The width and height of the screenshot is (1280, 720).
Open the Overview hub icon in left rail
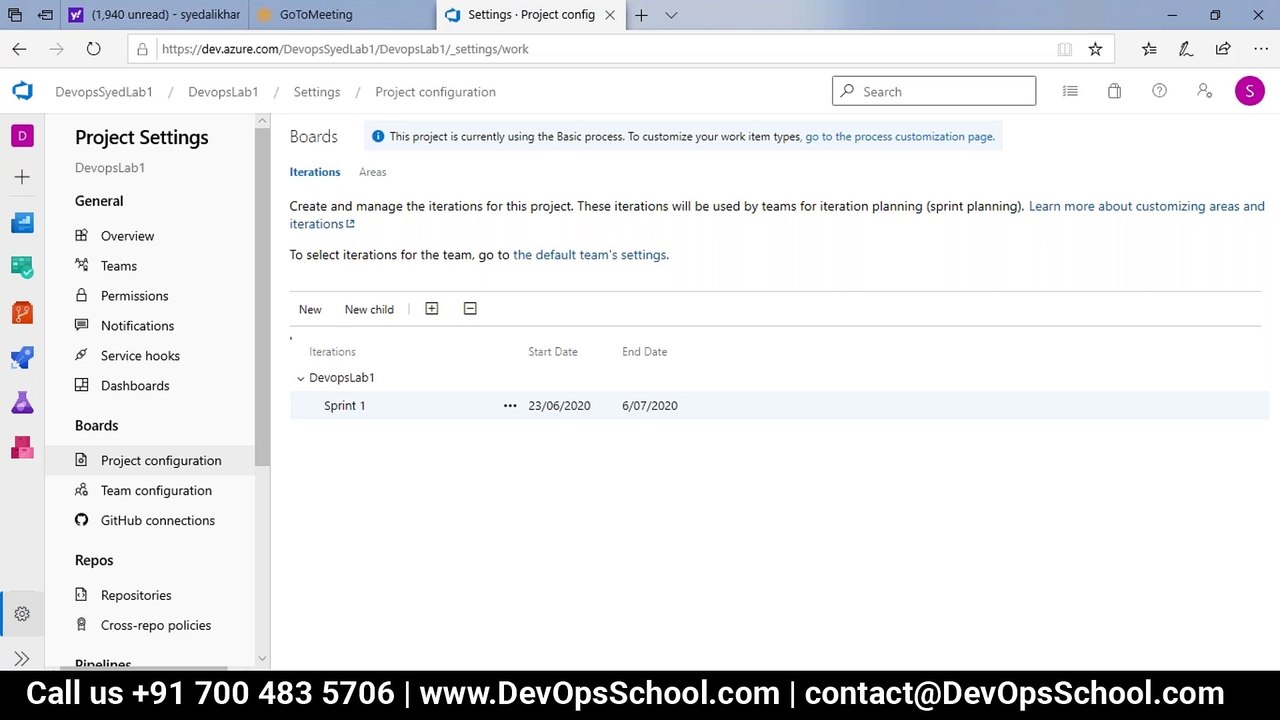tap(22, 222)
